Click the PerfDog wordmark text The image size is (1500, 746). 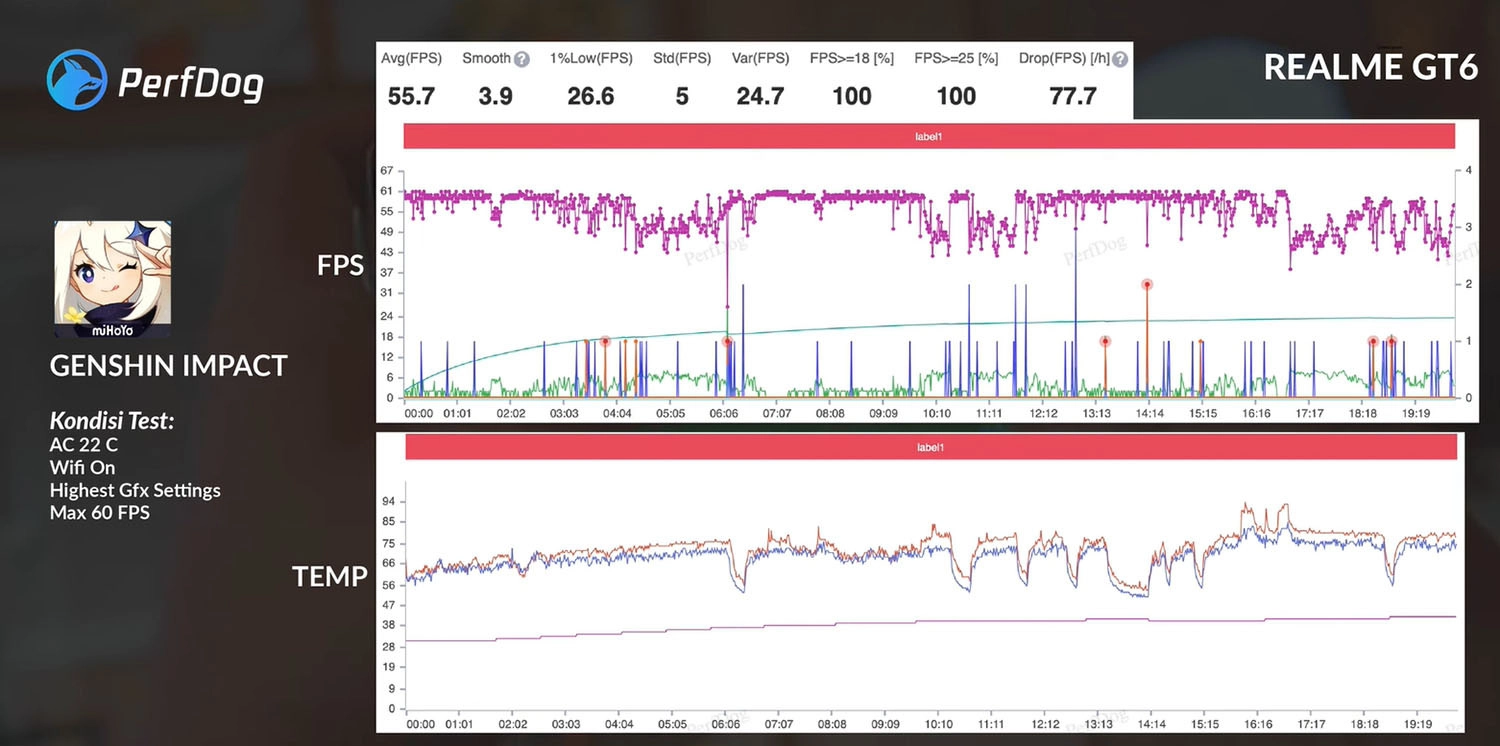[191, 83]
